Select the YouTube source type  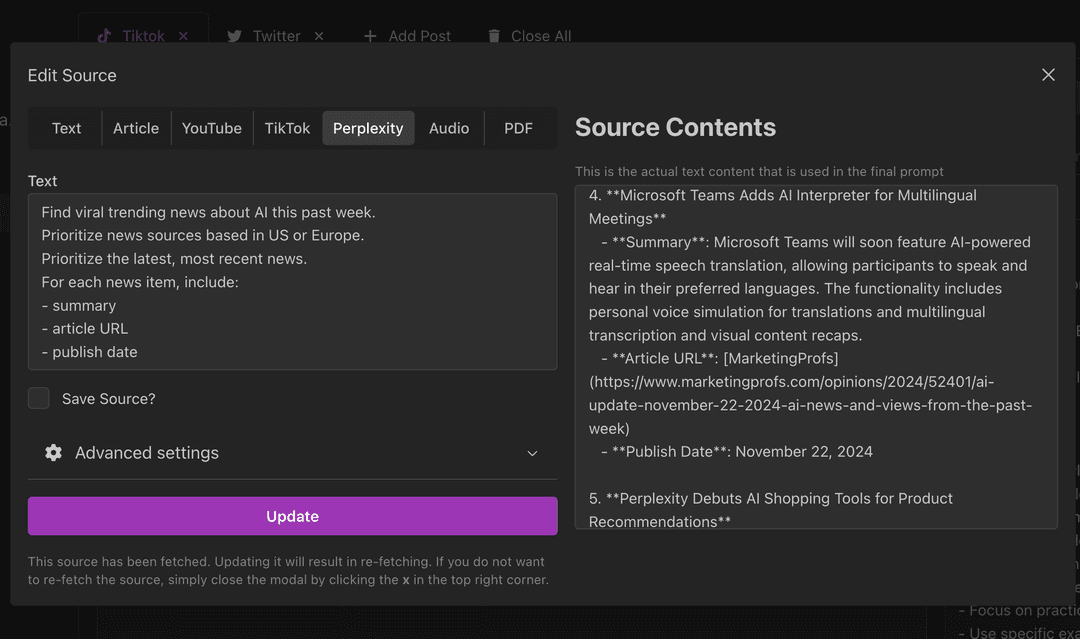coord(211,128)
